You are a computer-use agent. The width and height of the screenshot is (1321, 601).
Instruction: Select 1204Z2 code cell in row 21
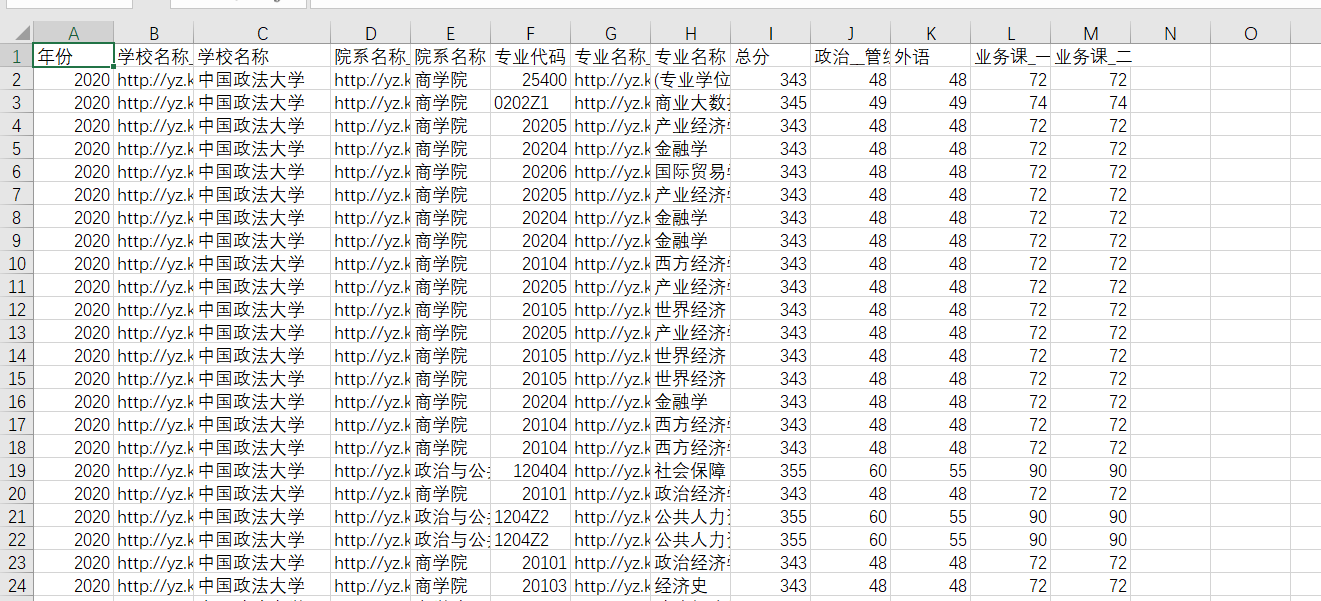(x=531, y=516)
